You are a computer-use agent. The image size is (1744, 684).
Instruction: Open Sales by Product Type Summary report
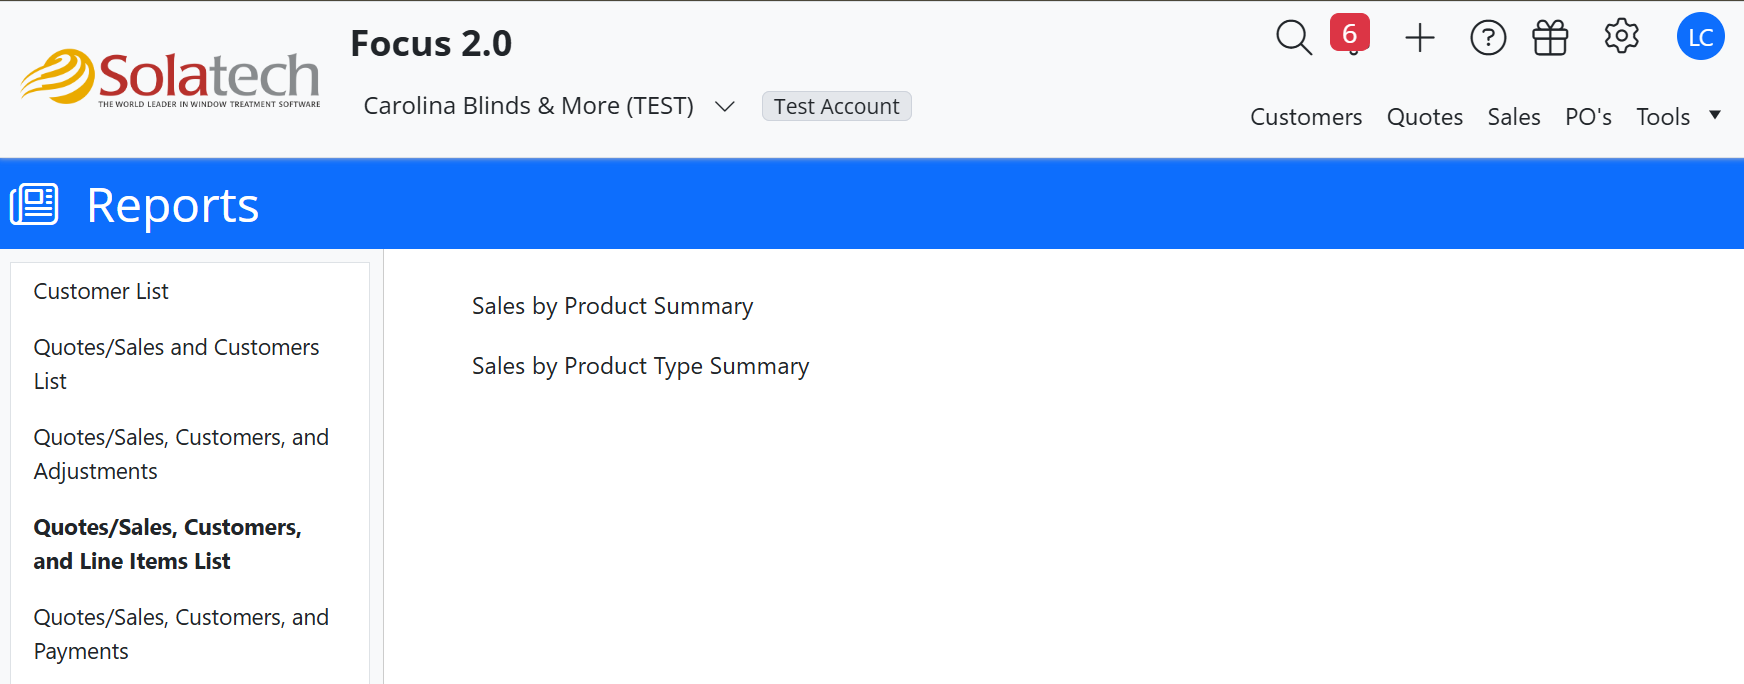point(640,366)
